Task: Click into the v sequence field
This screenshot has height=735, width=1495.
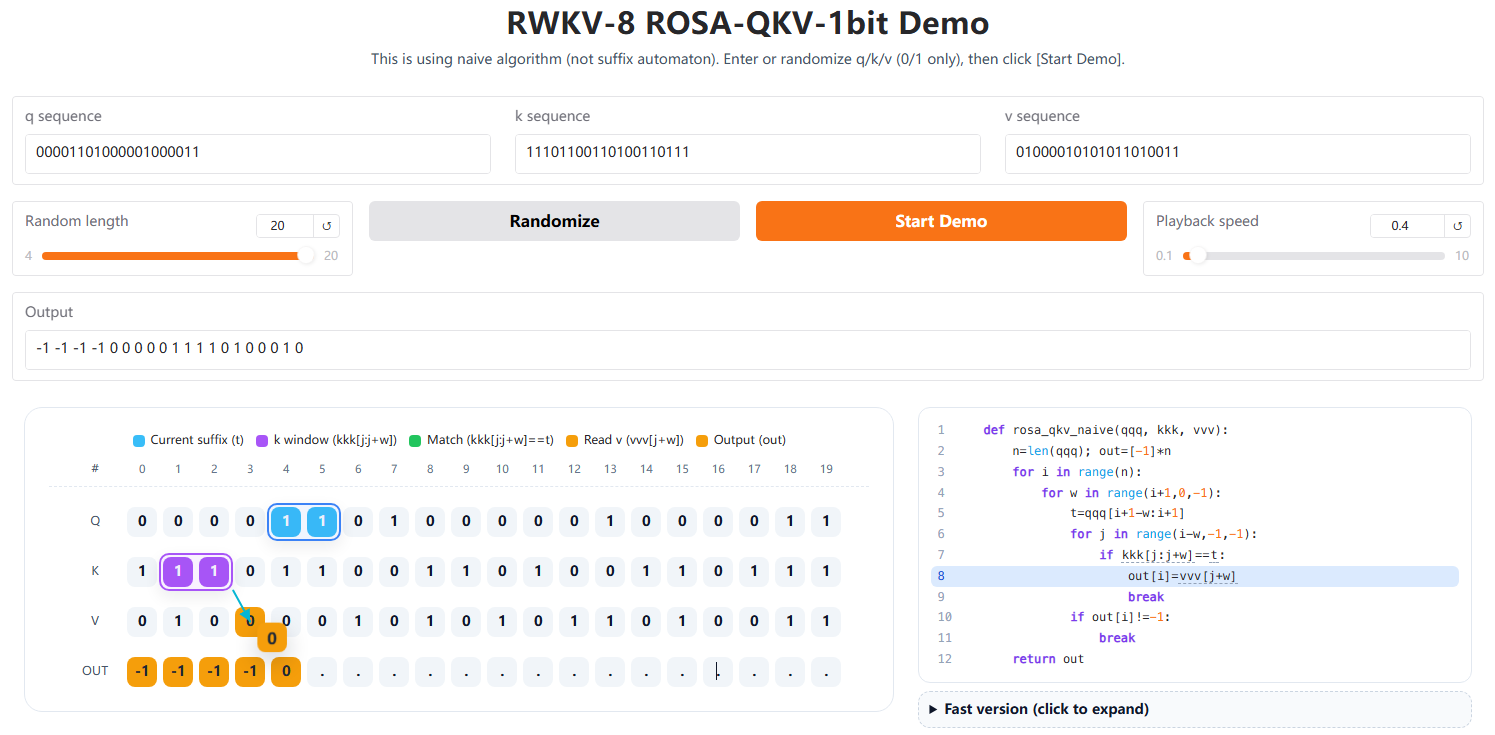Action: pyautogui.click(x=1237, y=153)
